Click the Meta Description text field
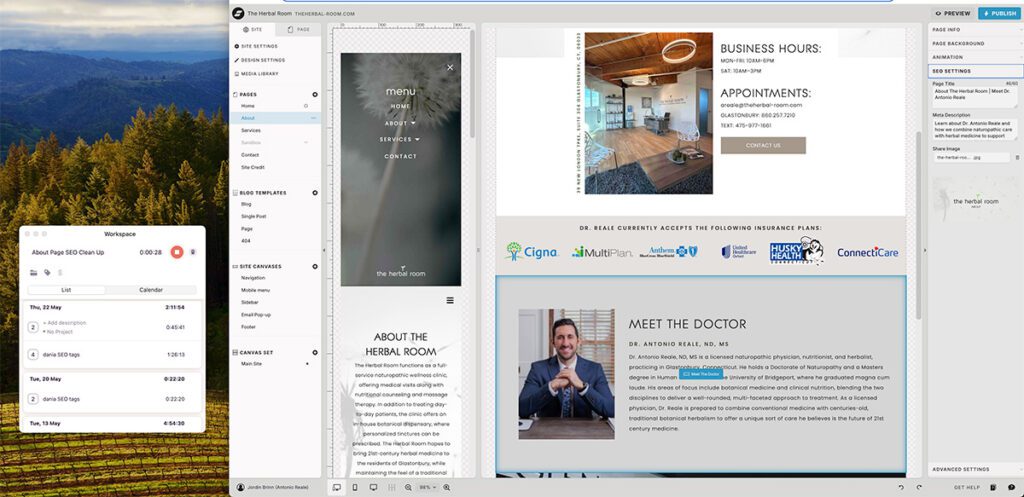Image resolution: width=1024 pixels, height=497 pixels. [974, 129]
